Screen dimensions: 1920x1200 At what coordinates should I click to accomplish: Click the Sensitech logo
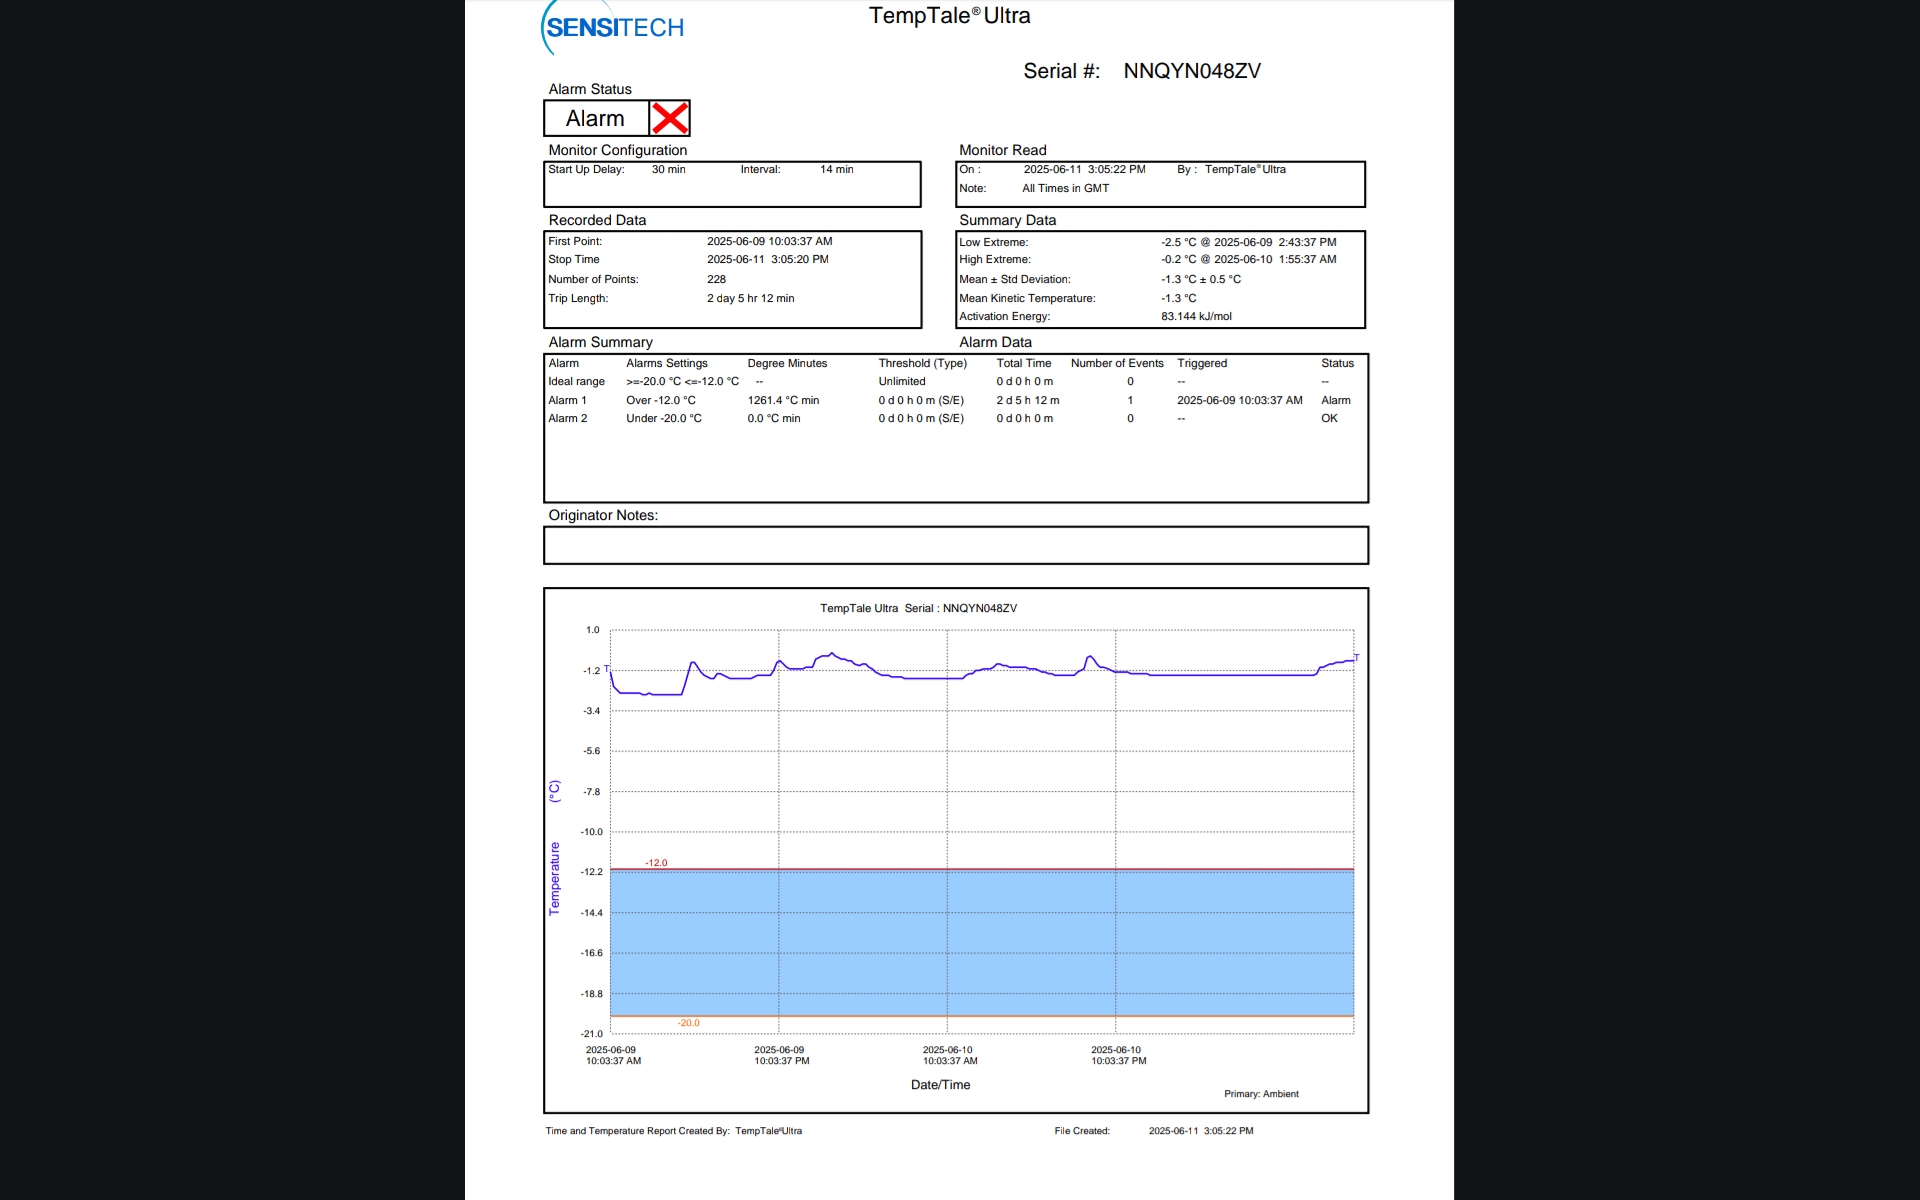click(x=613, y=28)
